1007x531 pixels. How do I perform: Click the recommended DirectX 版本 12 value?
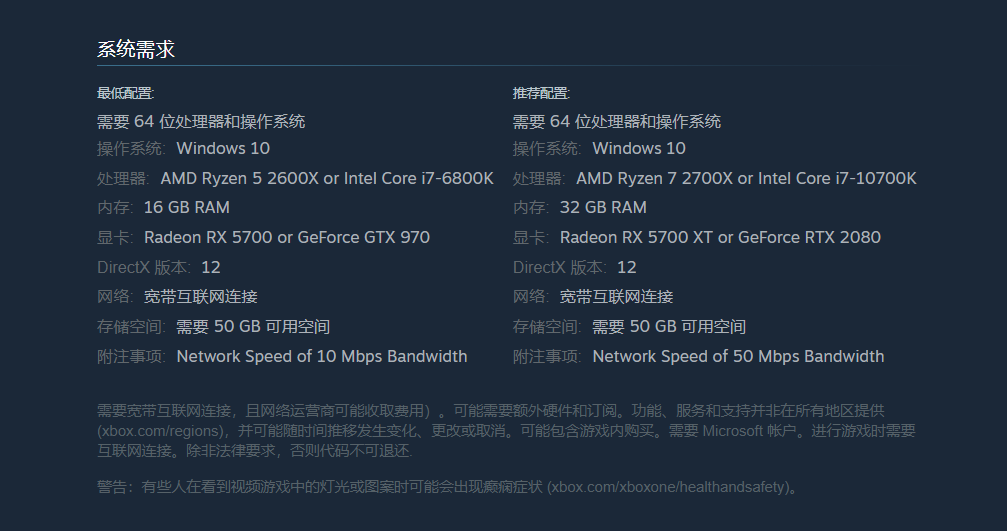627,267
